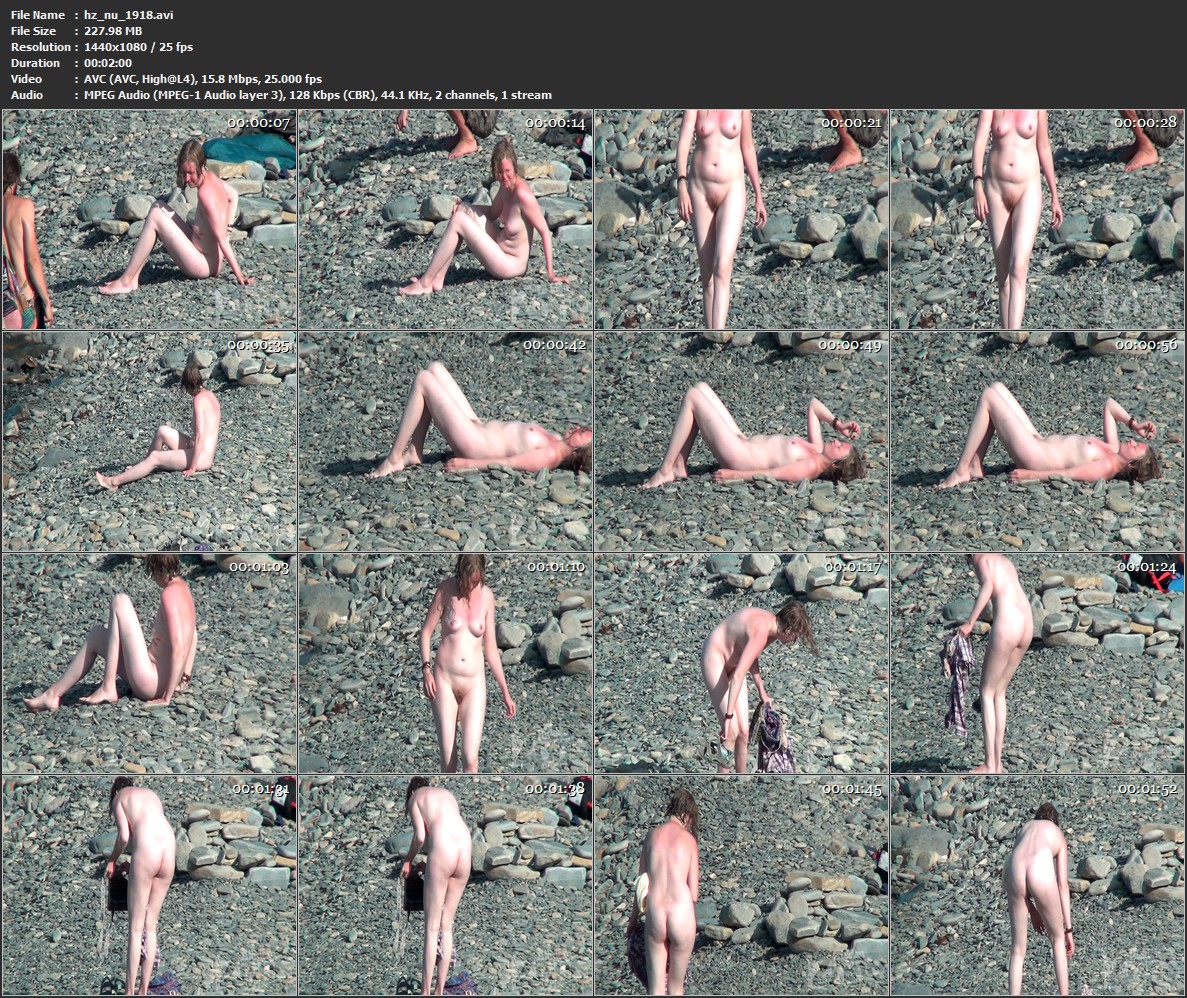Select the frame marked 00:00:14
Screen dimensions: 1187x998
coord(445,219)
